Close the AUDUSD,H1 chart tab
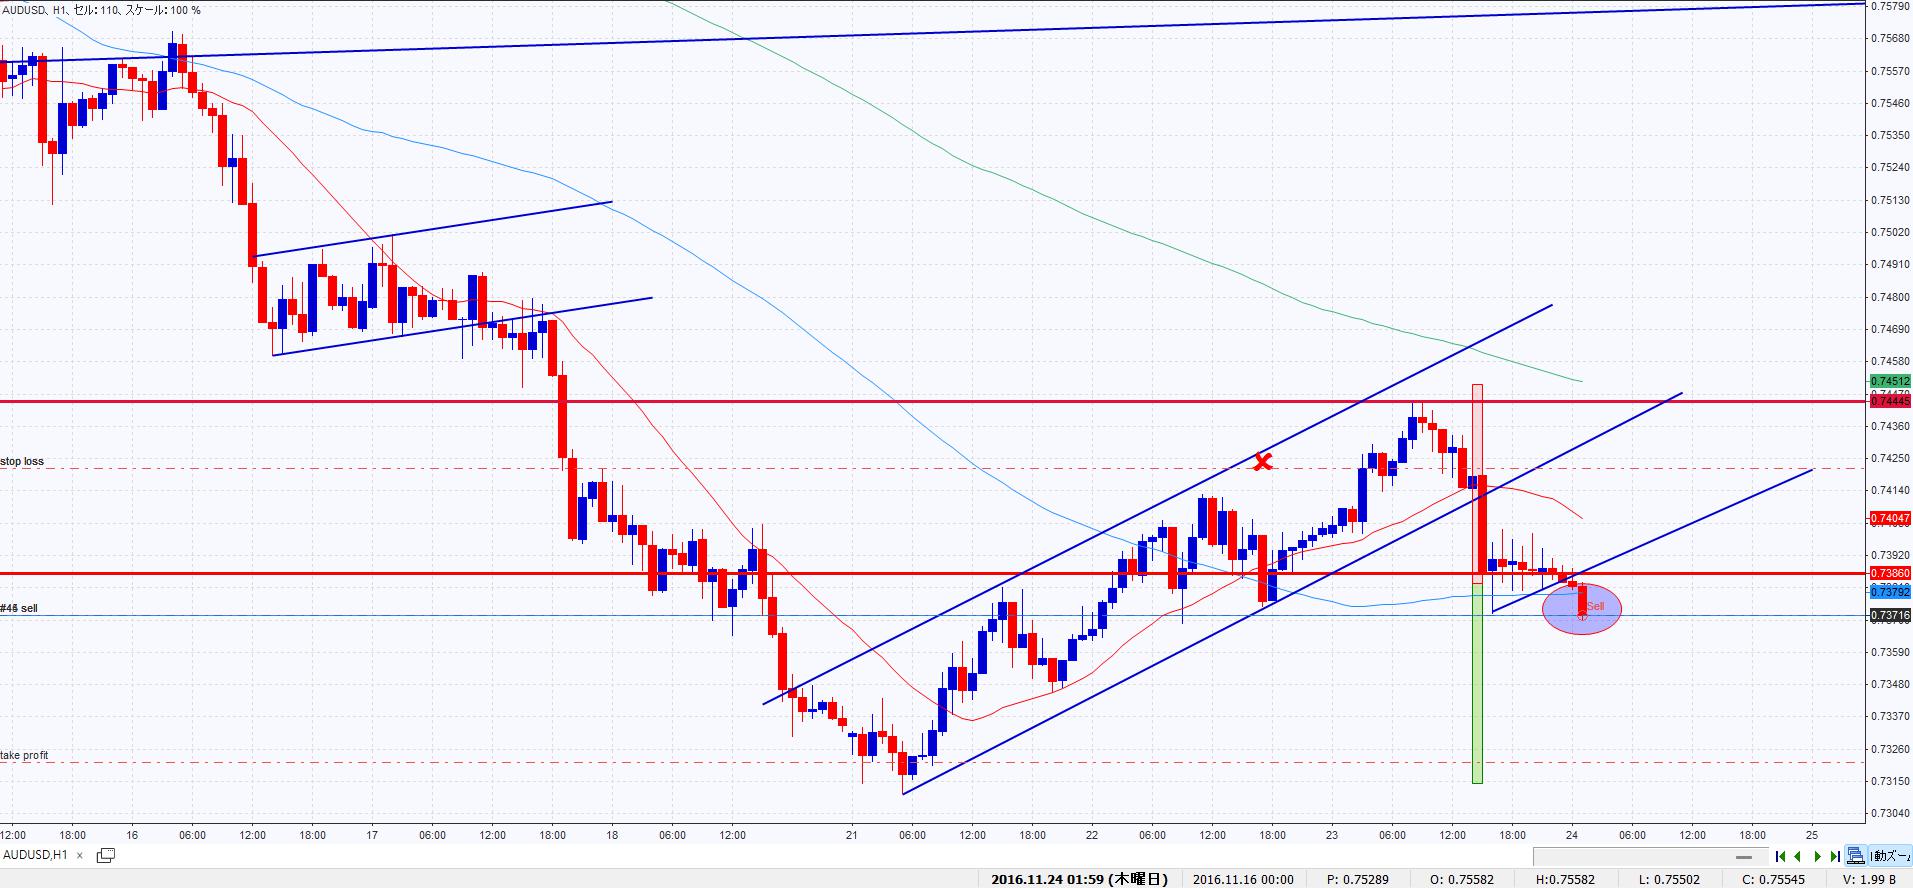The width and height of the screenshot is (1913, 888). [81, 855]
